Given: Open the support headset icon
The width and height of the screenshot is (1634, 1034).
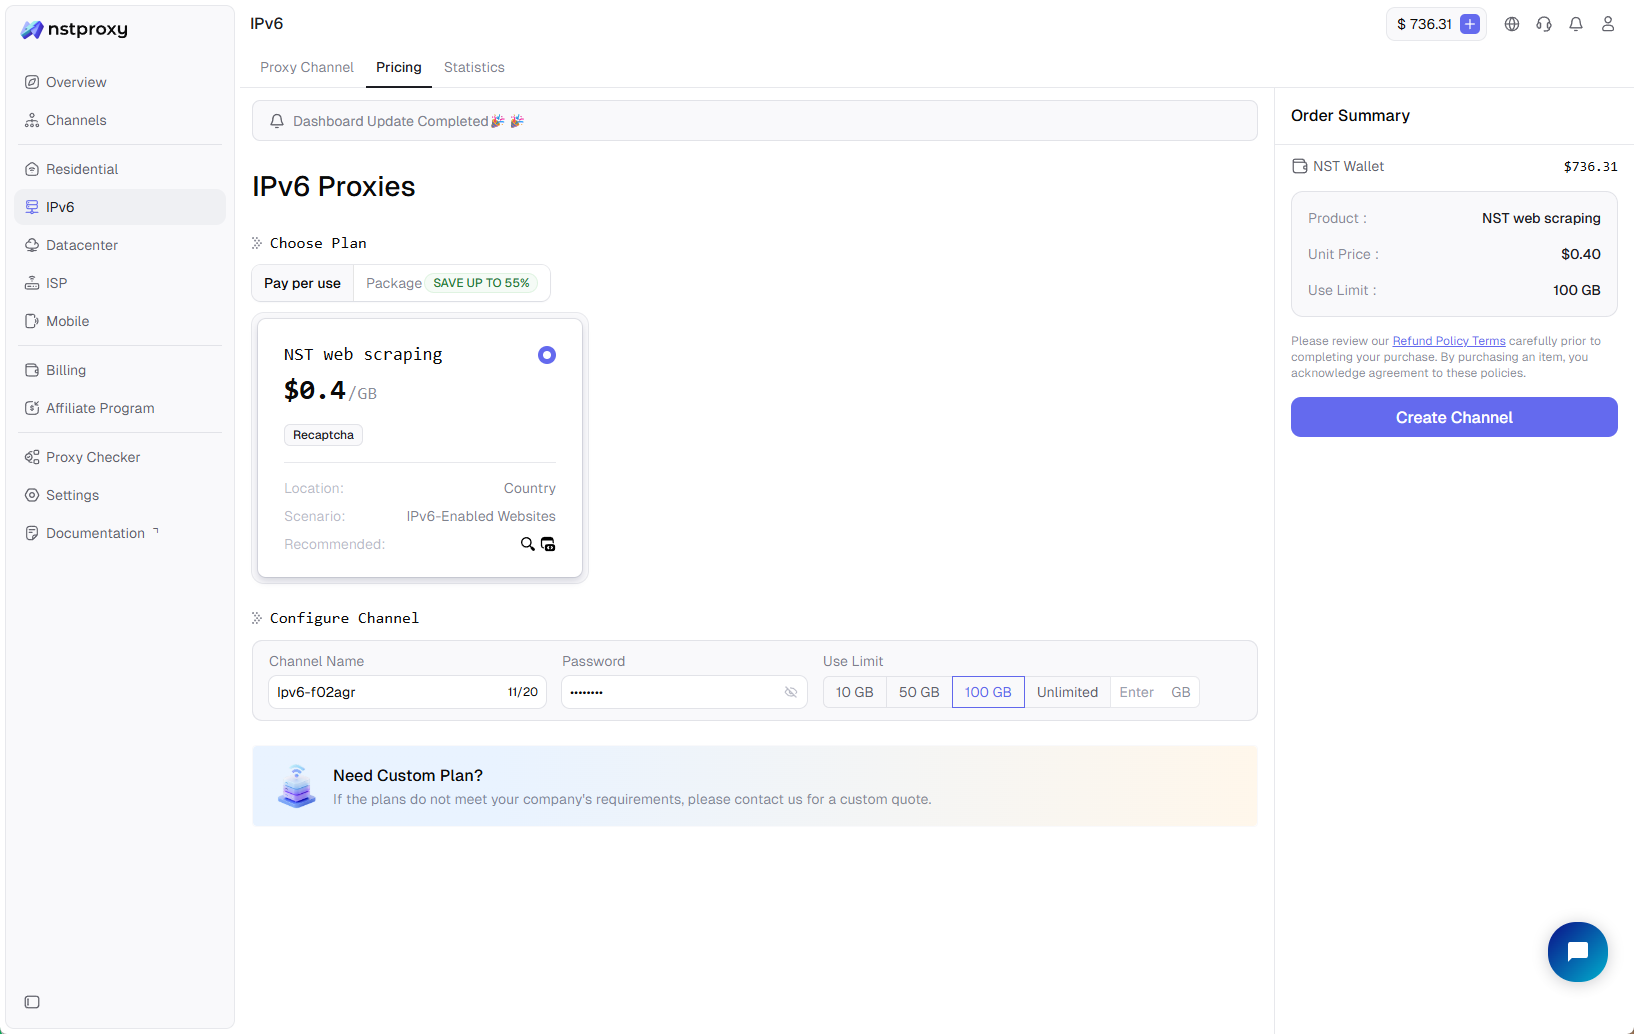Looking at the screenshot, I should (1544, 24).
